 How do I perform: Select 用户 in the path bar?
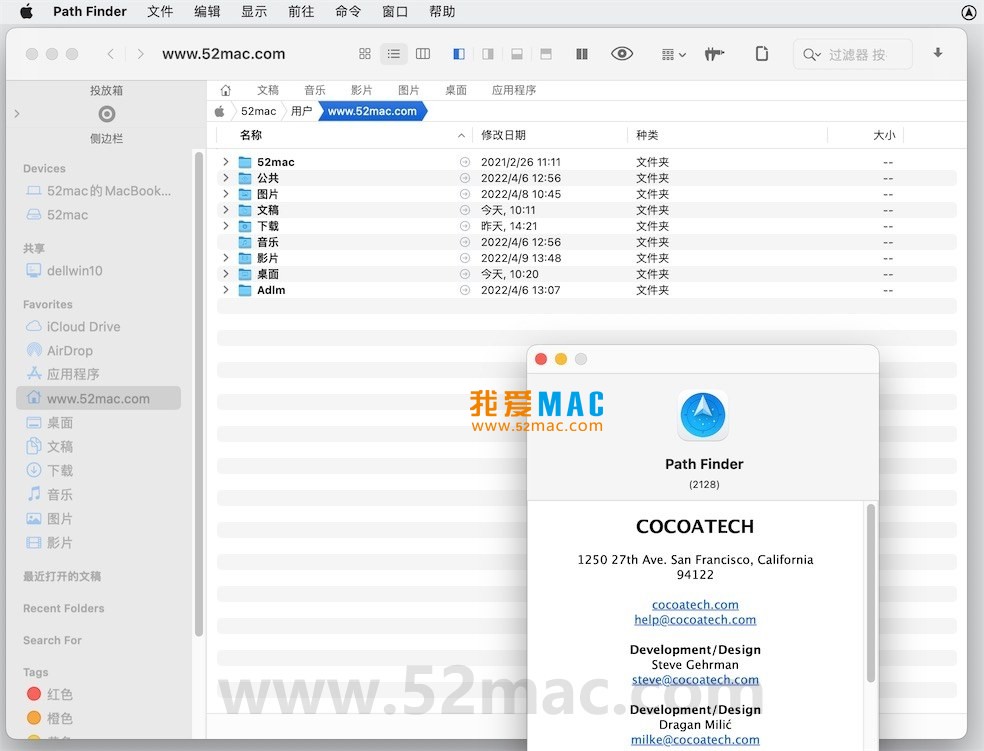pos(301,112)
